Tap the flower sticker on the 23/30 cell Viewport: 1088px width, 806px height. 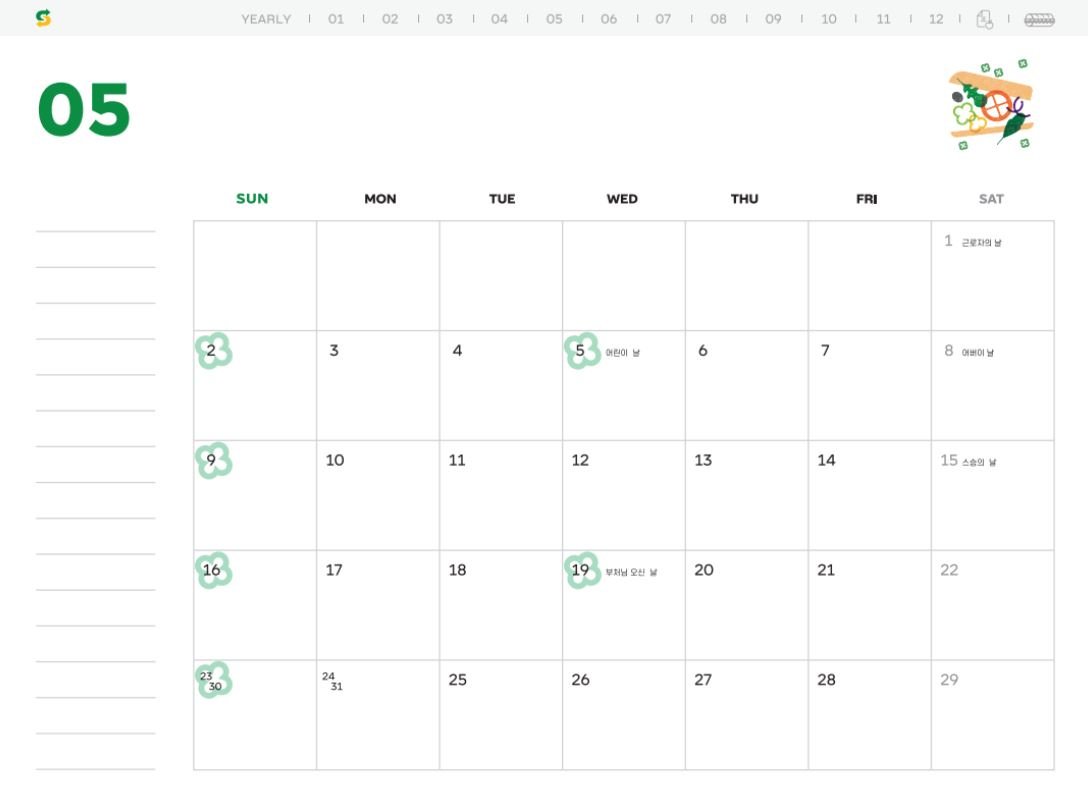click(x=213, y=680)
